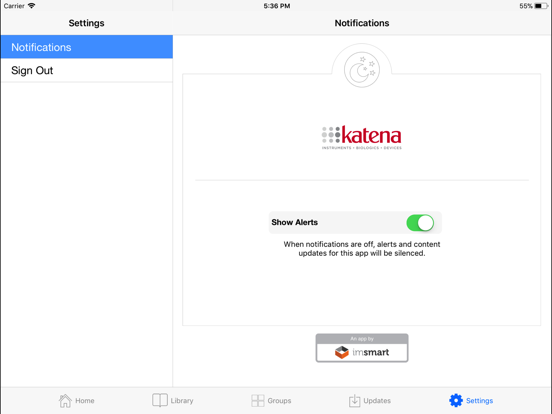Choose Sign Out from the settings list
The width and height of the screenshot is (552, 414).
click(x=87, y=70)
